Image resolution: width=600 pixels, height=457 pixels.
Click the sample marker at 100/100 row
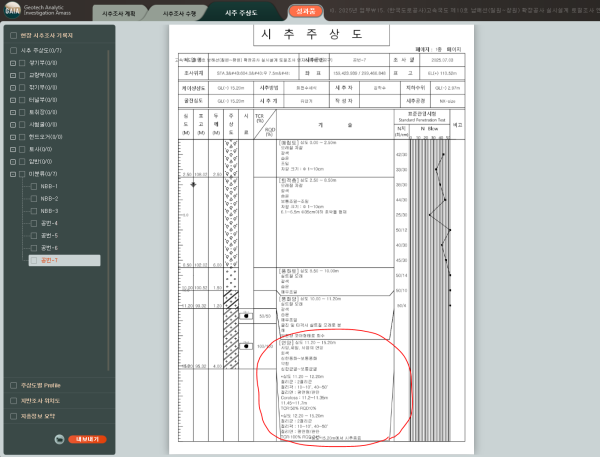(246, 346)
